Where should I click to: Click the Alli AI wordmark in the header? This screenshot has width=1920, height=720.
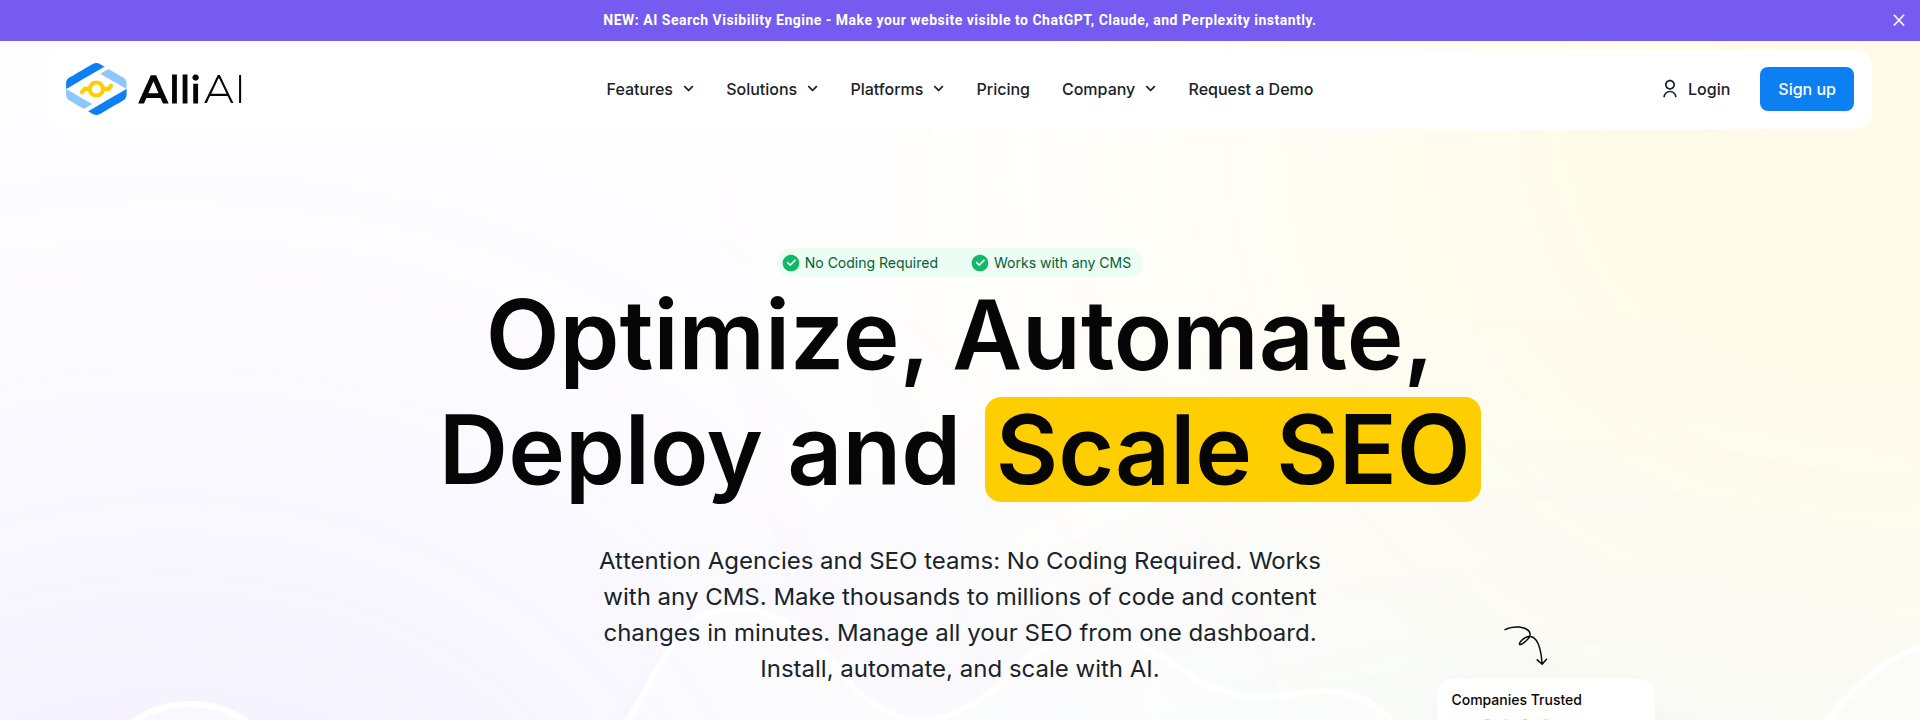(x=190, y=88)
